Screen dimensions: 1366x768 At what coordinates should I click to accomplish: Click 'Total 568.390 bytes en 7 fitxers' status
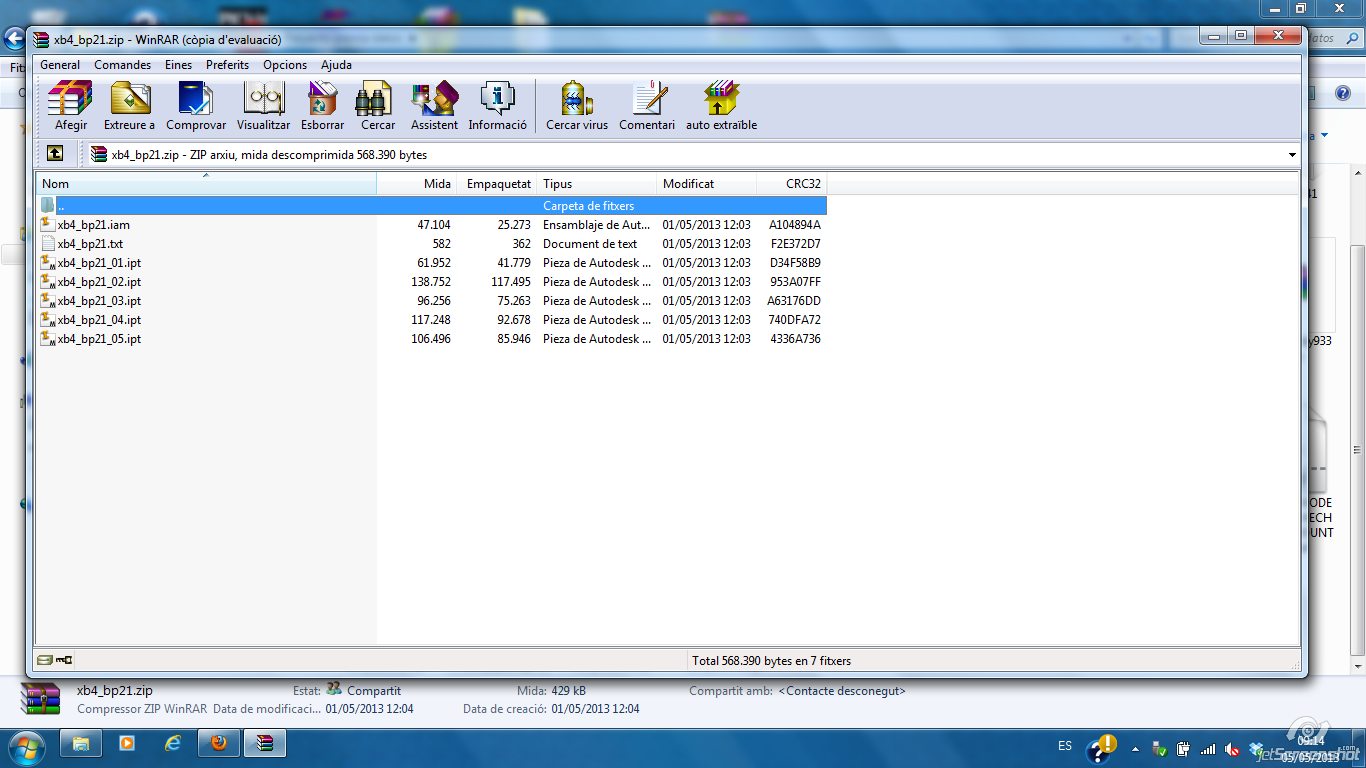click(x=771, y=661)
